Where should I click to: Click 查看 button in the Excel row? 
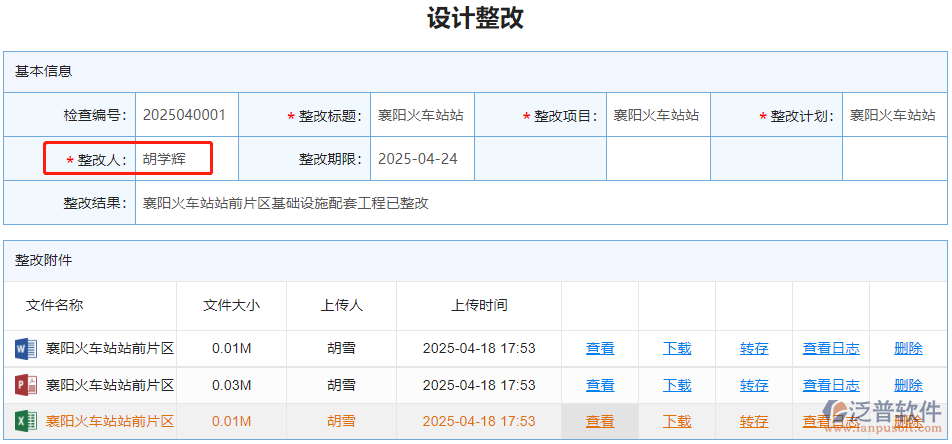(600, 421)
